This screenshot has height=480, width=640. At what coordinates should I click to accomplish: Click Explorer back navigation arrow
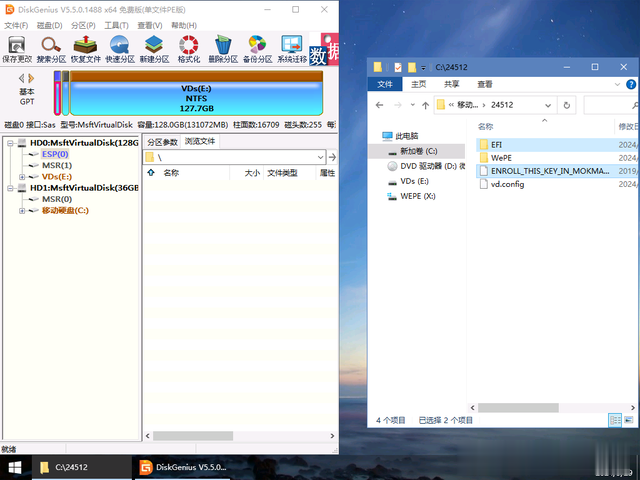380,105
